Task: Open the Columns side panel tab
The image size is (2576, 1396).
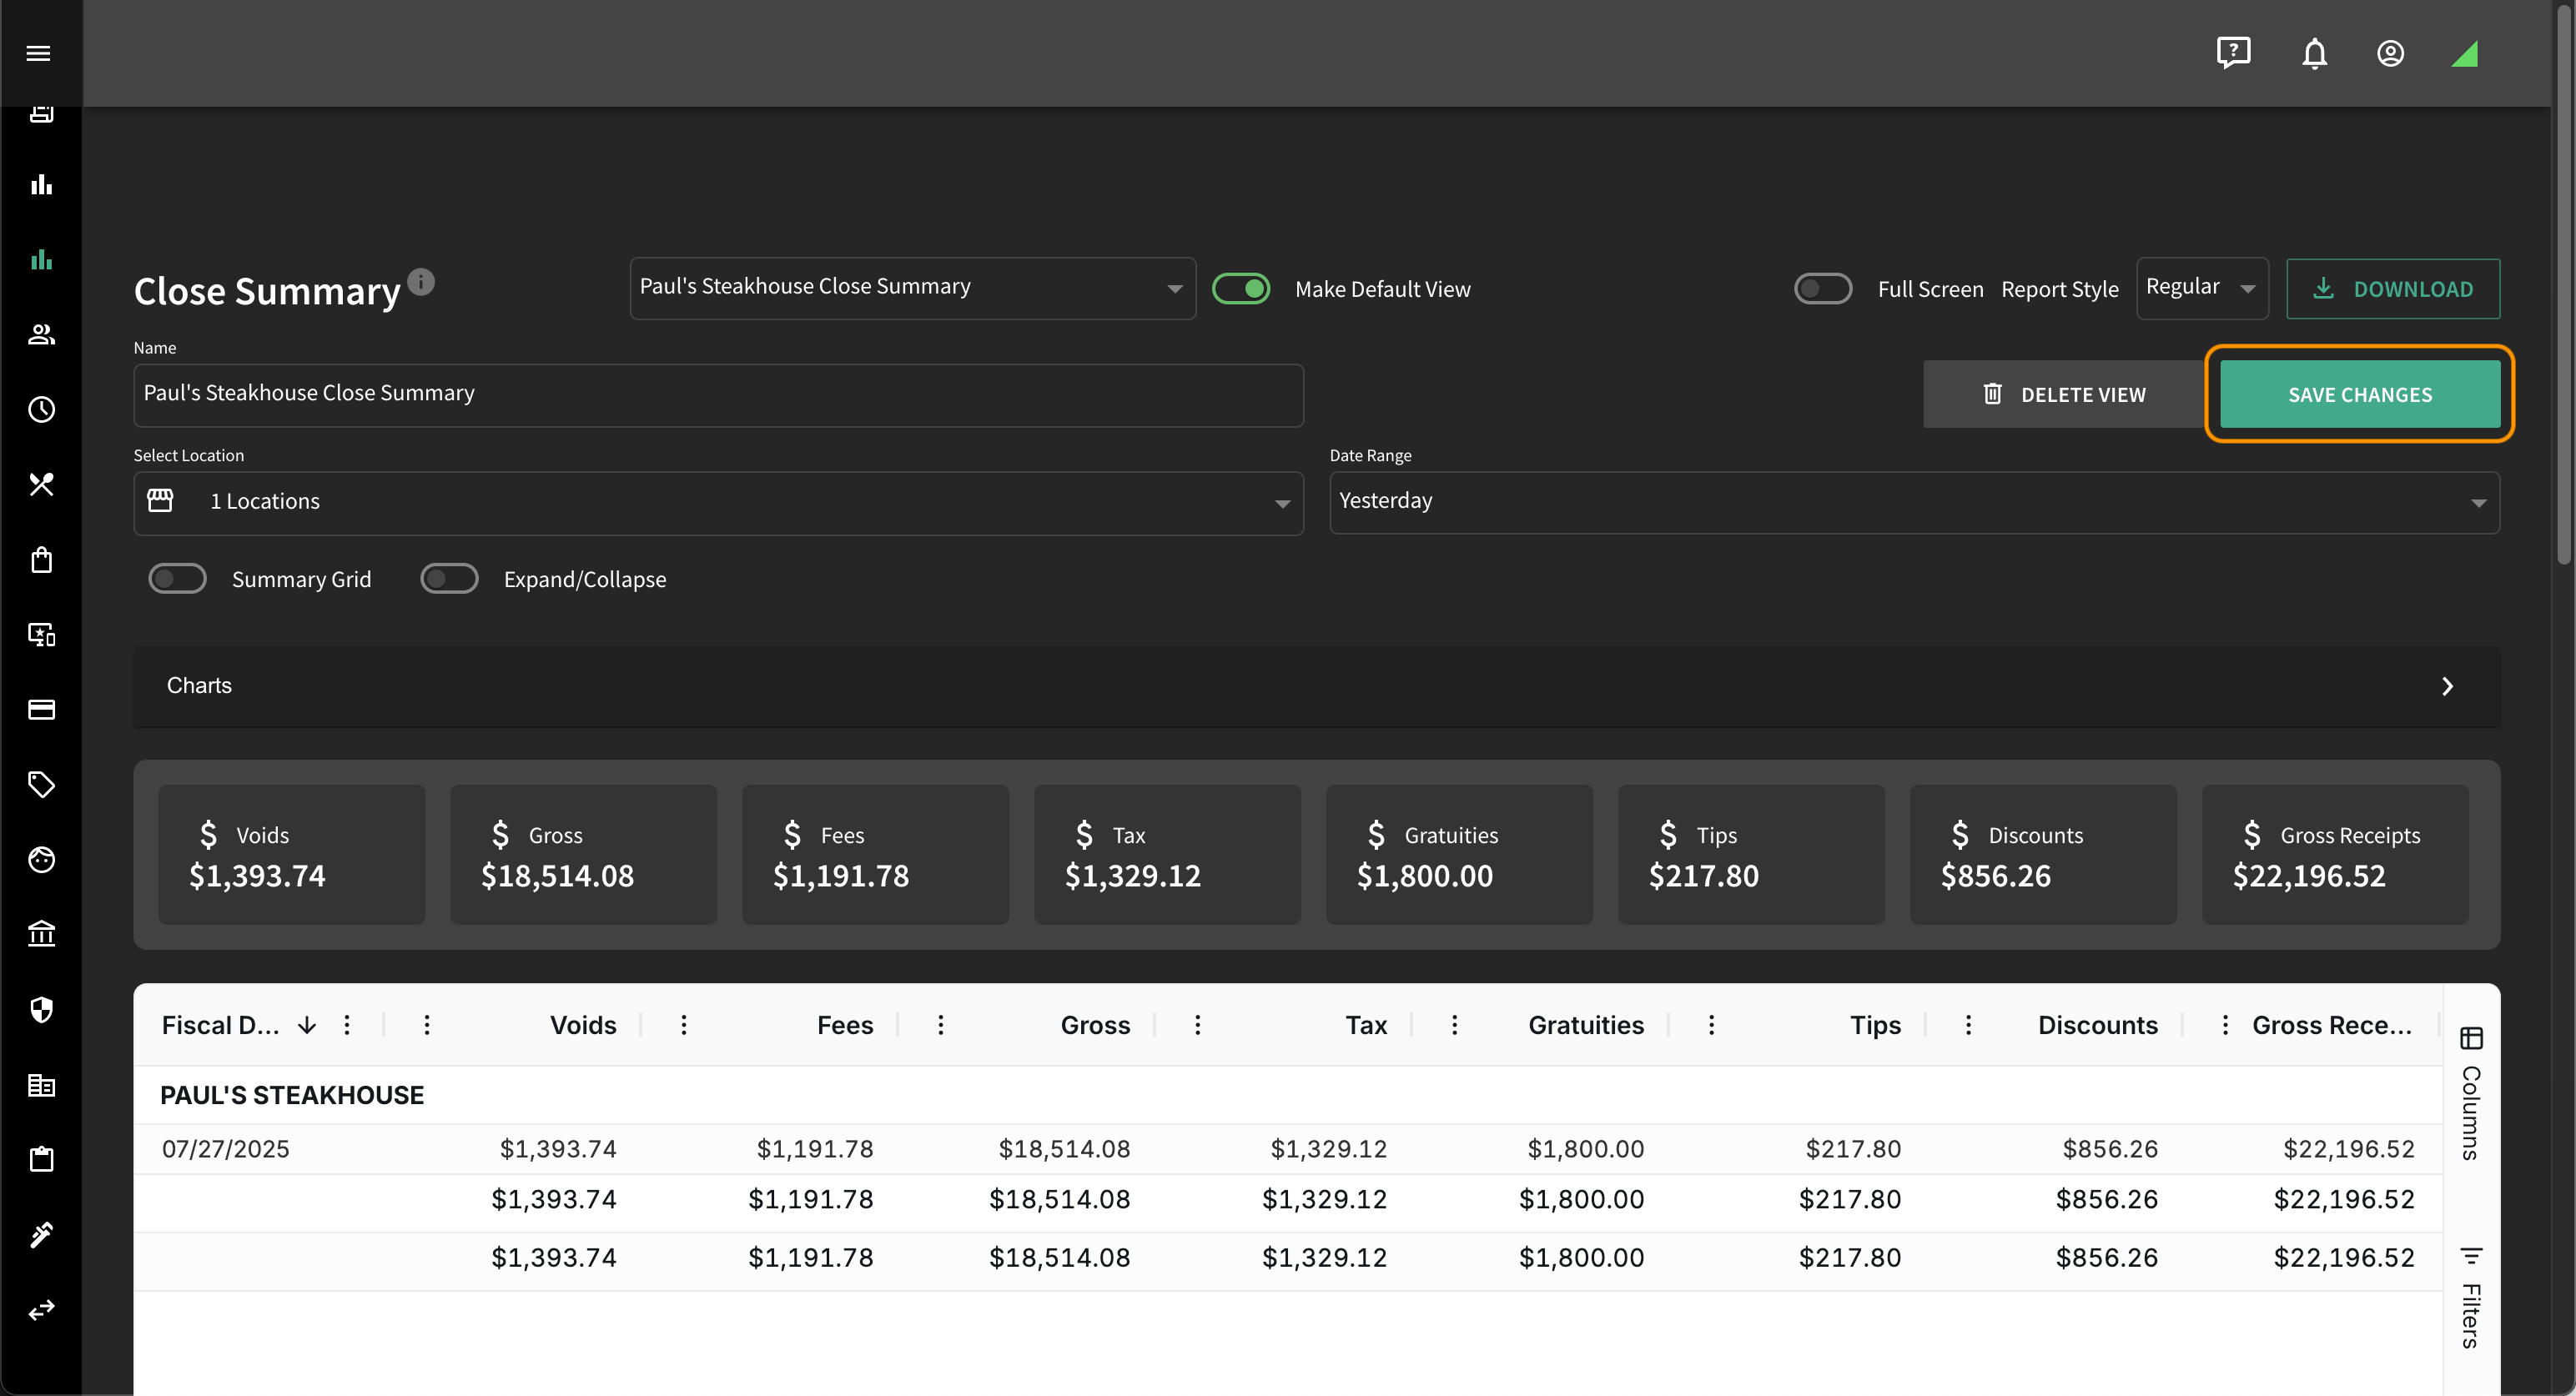Action: [x=2471, y=1093]
